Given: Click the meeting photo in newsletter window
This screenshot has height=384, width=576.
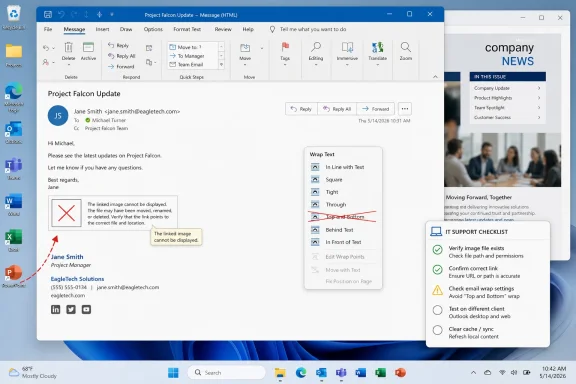Looking at the screenshot, I should 502,160.
